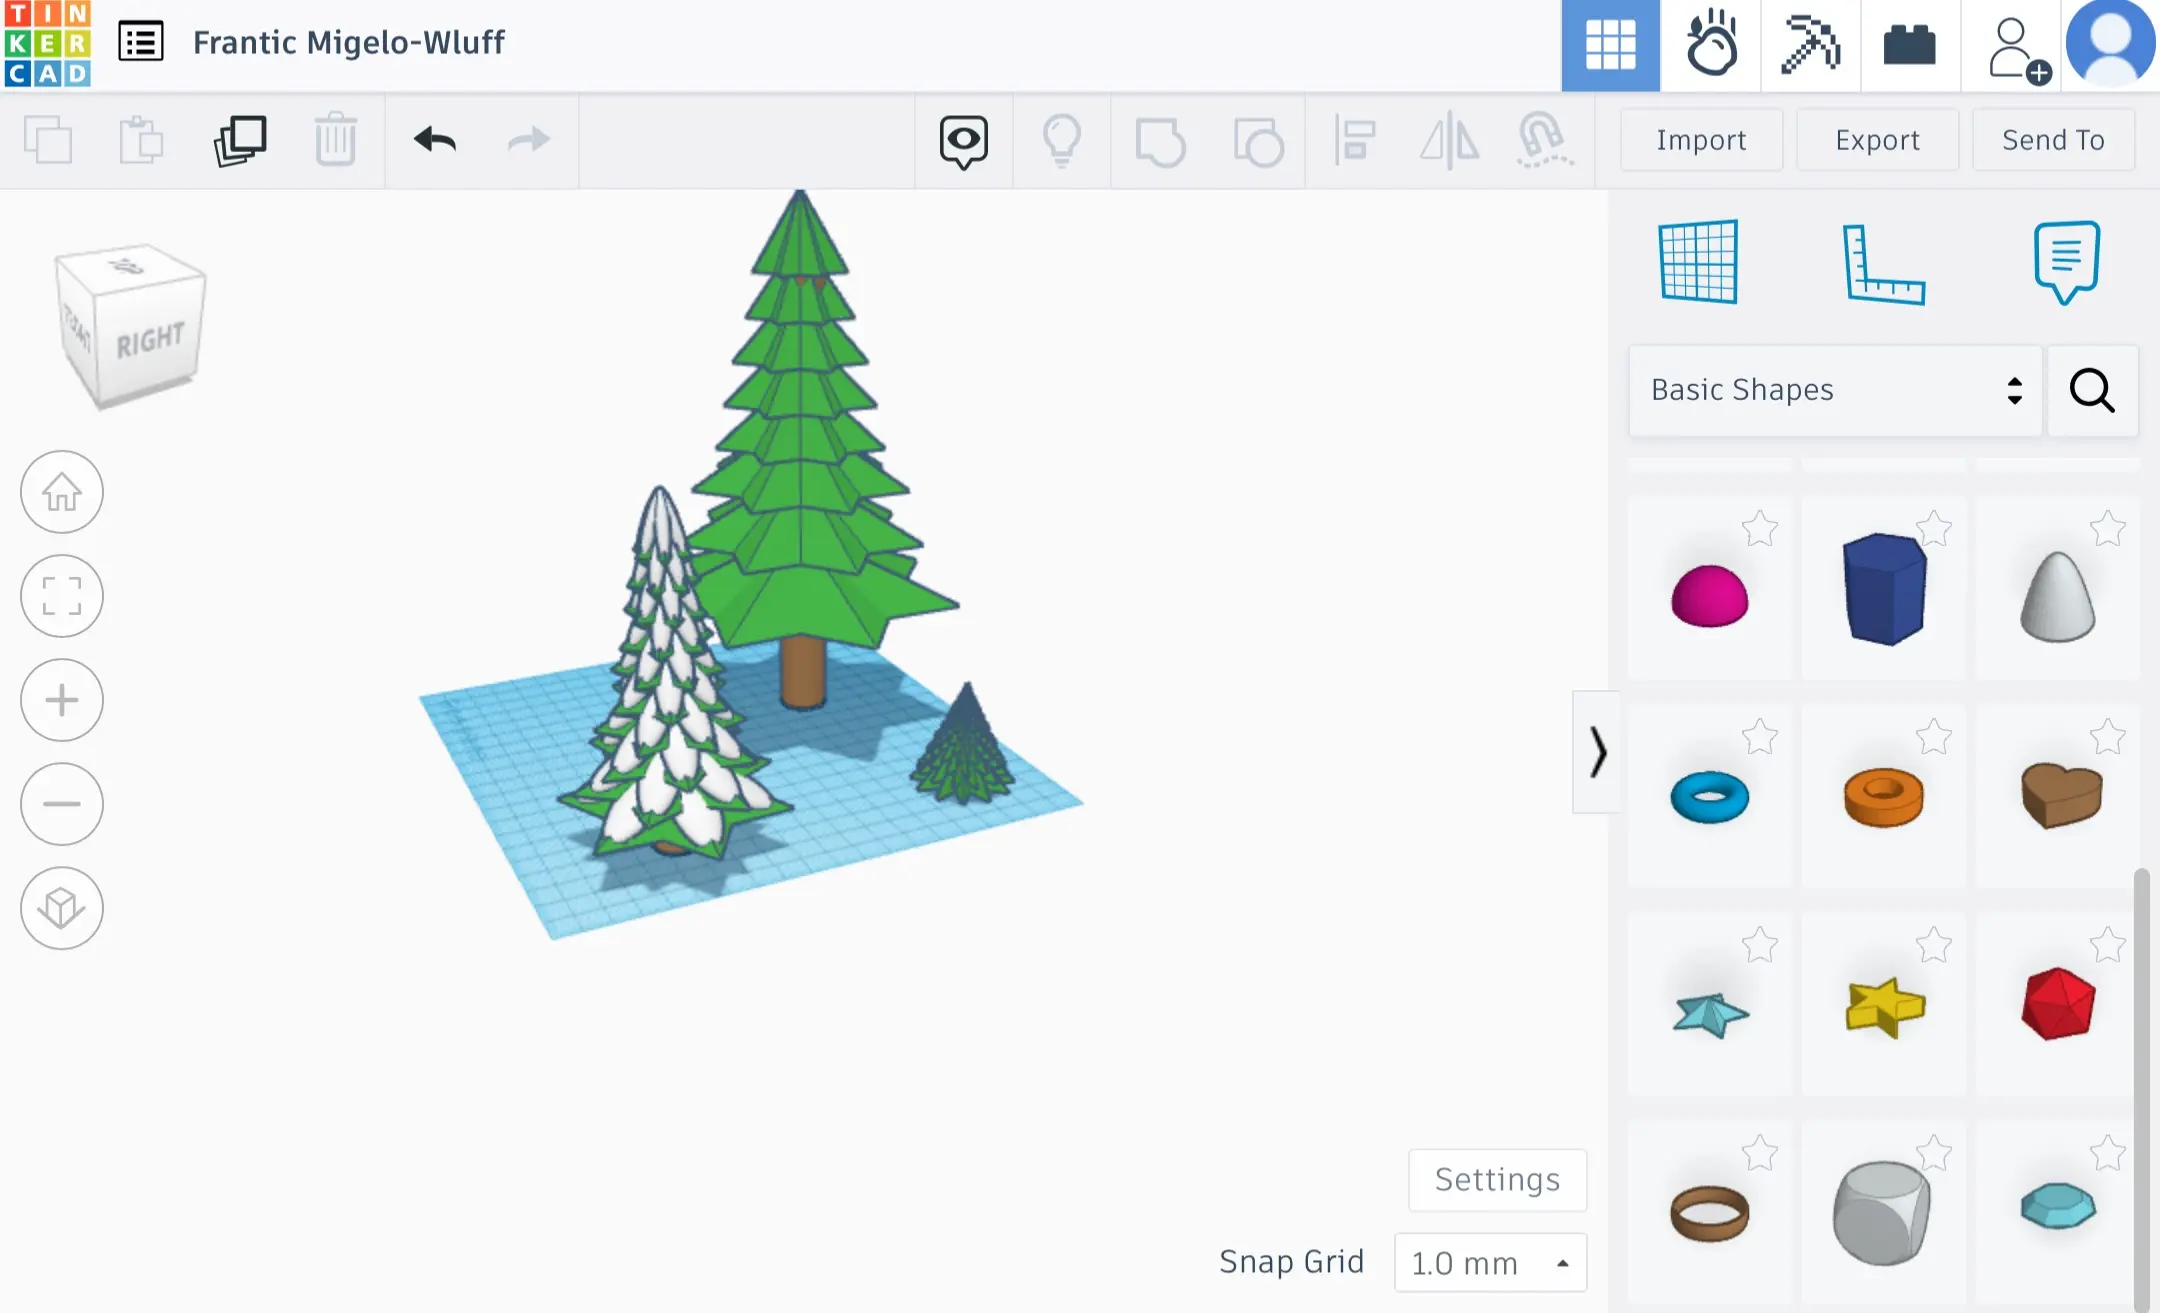Screen dimensions: 2160x1313
Task: Click the RIGHT face of view cube
Action: 150,340
